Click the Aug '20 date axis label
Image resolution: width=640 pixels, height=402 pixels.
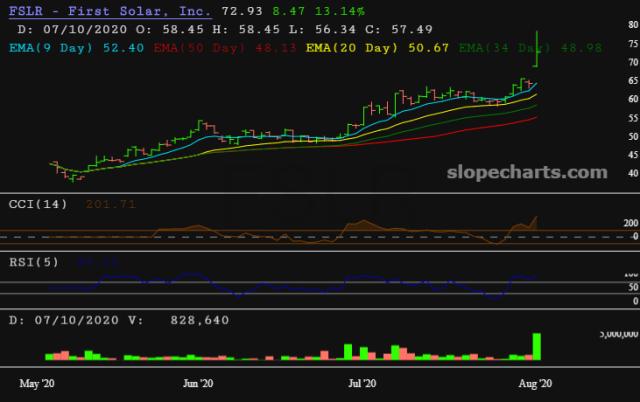coord(535,383)
